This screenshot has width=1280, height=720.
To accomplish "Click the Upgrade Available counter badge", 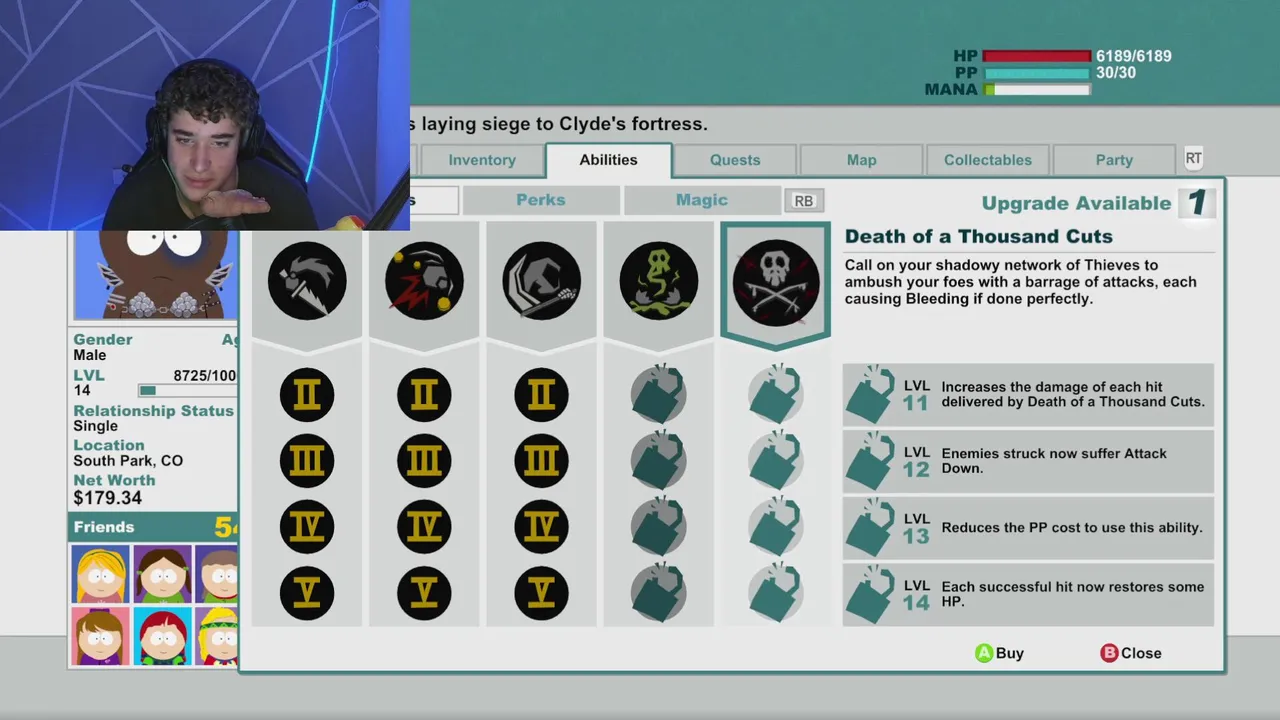I will pos(1197,203).
